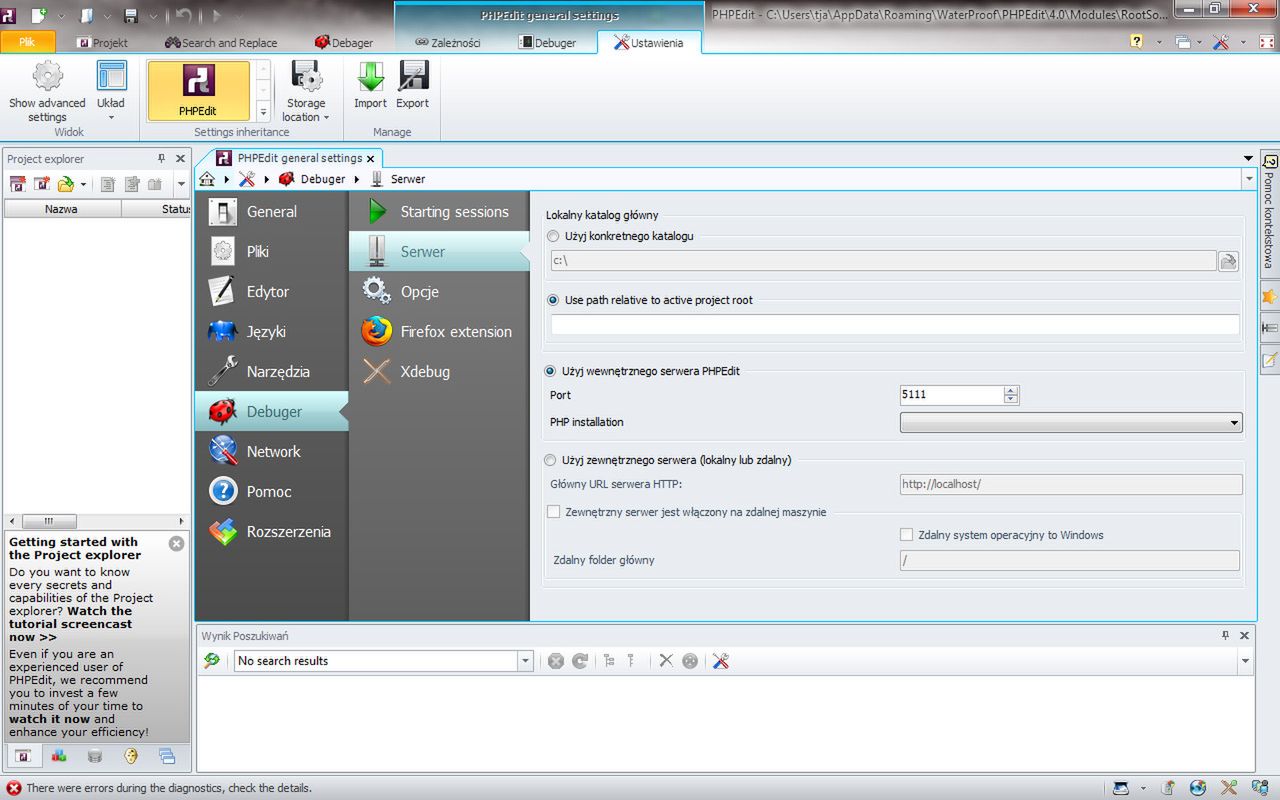The image size is (1280, 800).
Task: Select the Firefox extension subsection
Action: point(439,332)
